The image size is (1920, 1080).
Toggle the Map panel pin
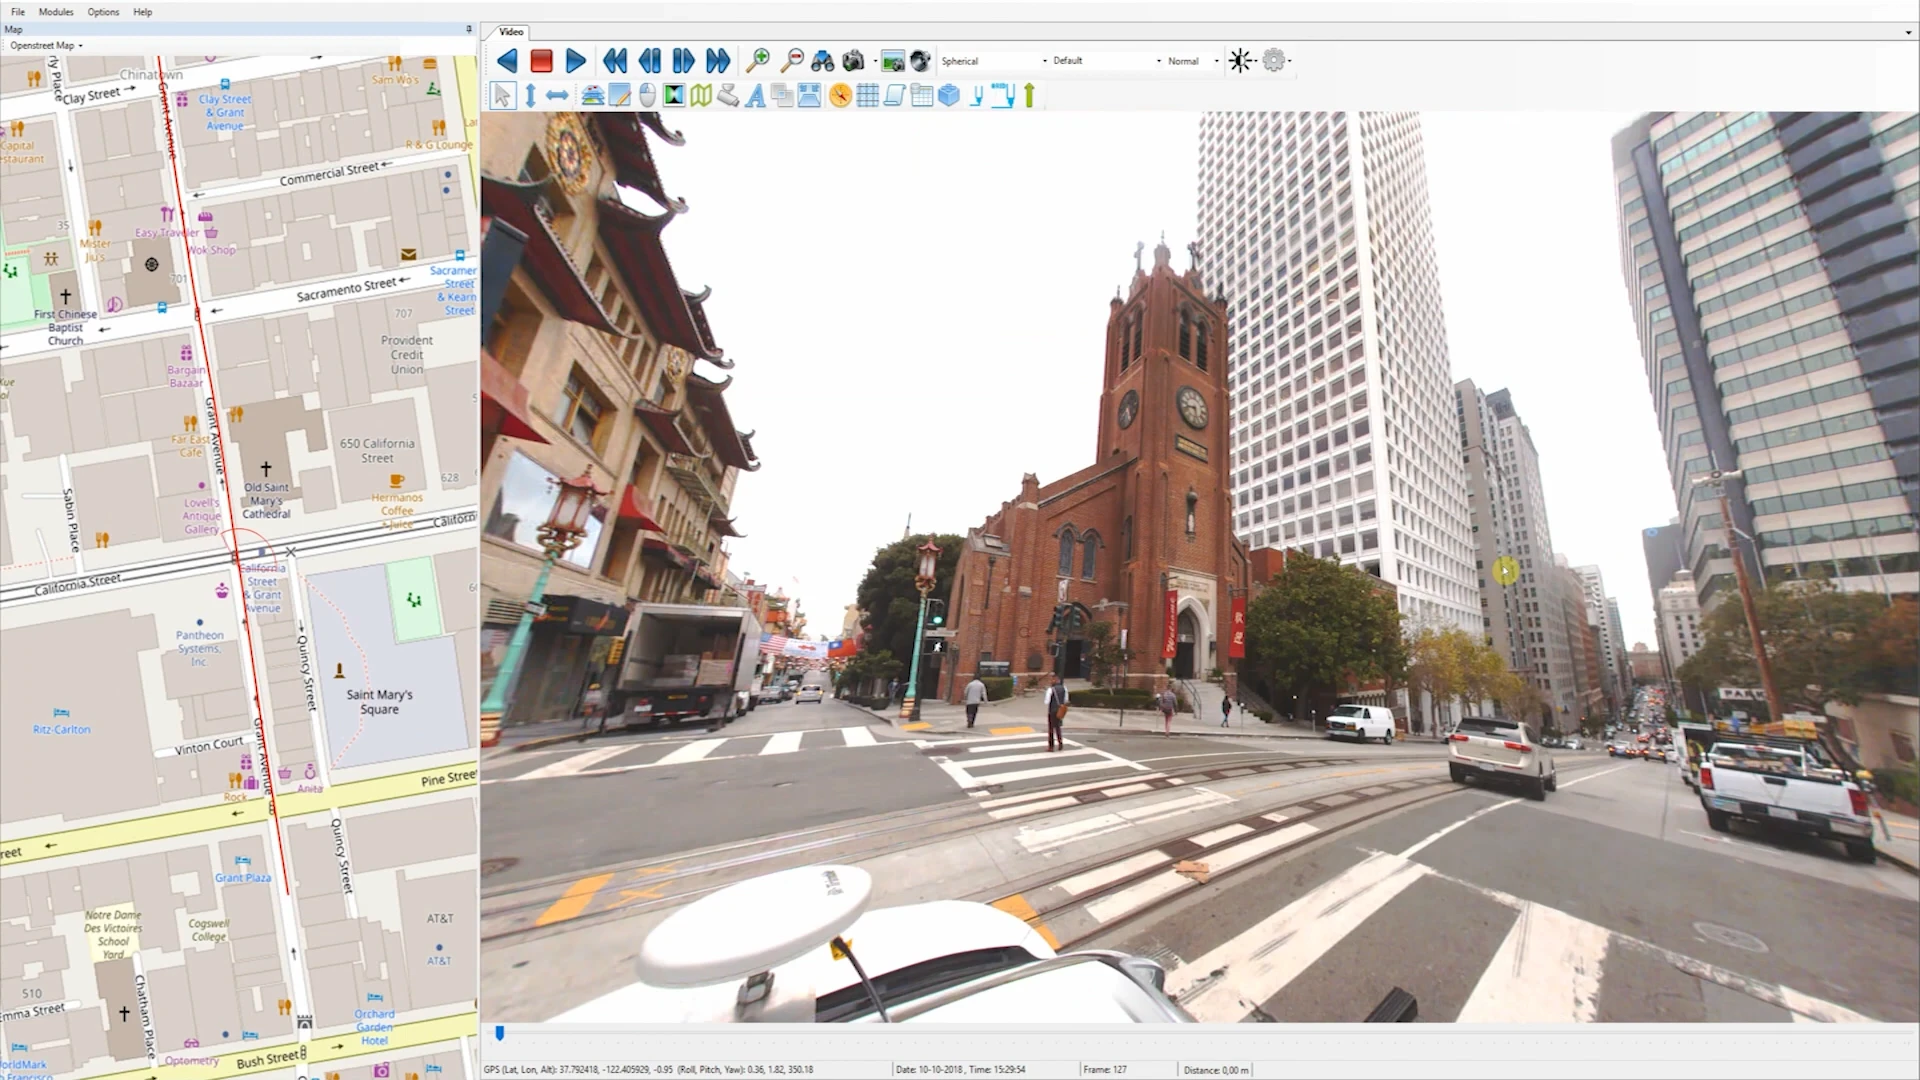469,29
